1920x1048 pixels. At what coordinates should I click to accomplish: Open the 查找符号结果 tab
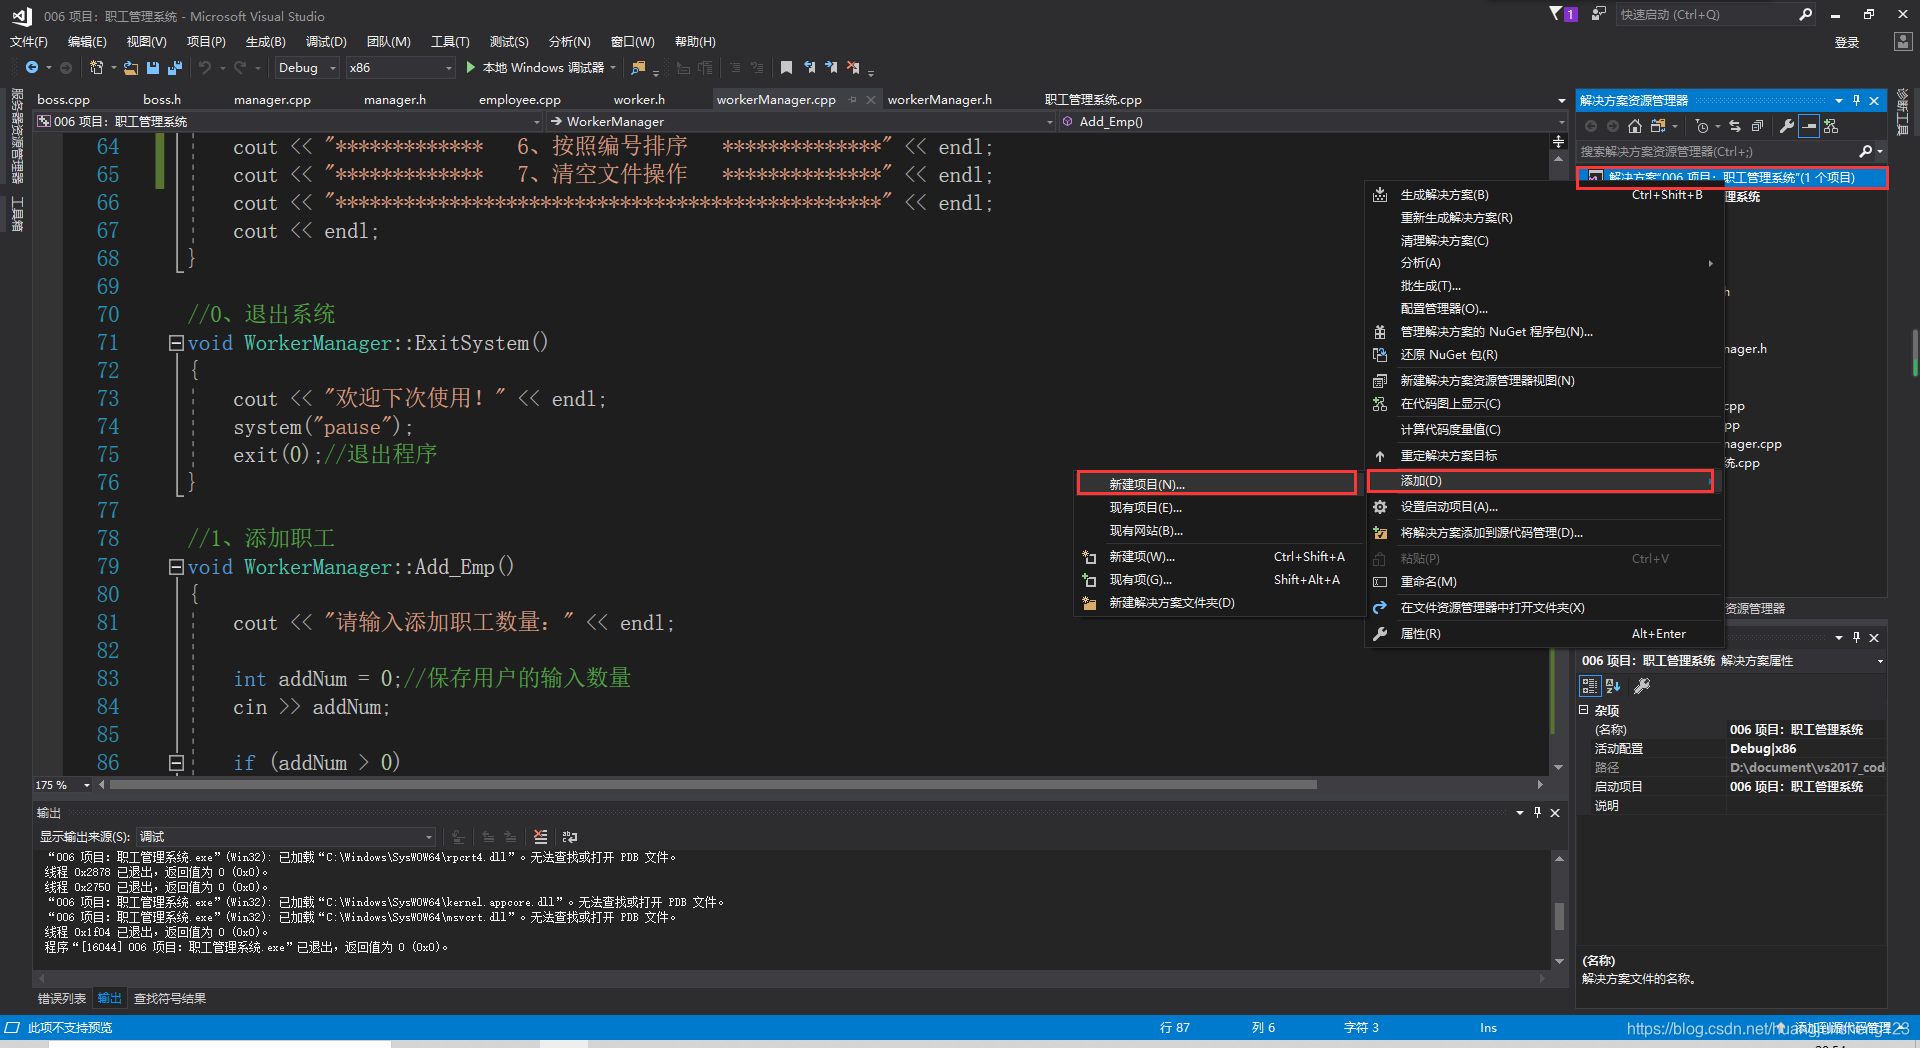(x=170, y=999)
